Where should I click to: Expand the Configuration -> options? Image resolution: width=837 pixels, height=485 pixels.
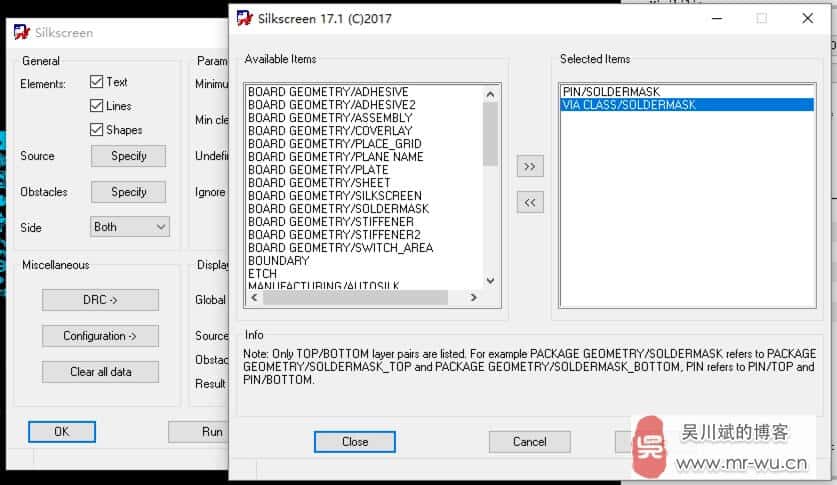click(x=100, y=336)
